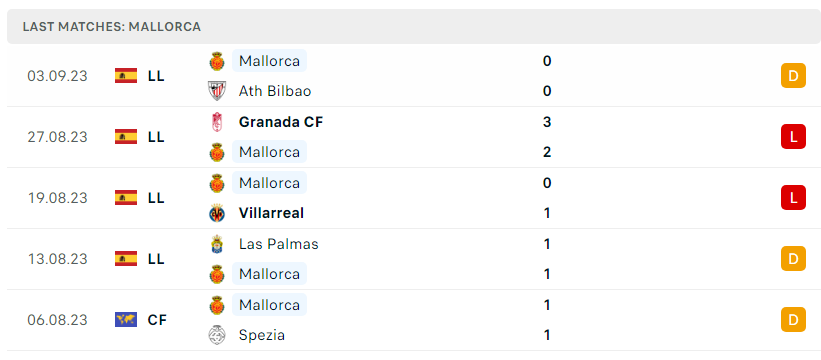Click the Granada CF club crest
The height and width of the screenshot is (360, 821).
(x=217, y=122)
